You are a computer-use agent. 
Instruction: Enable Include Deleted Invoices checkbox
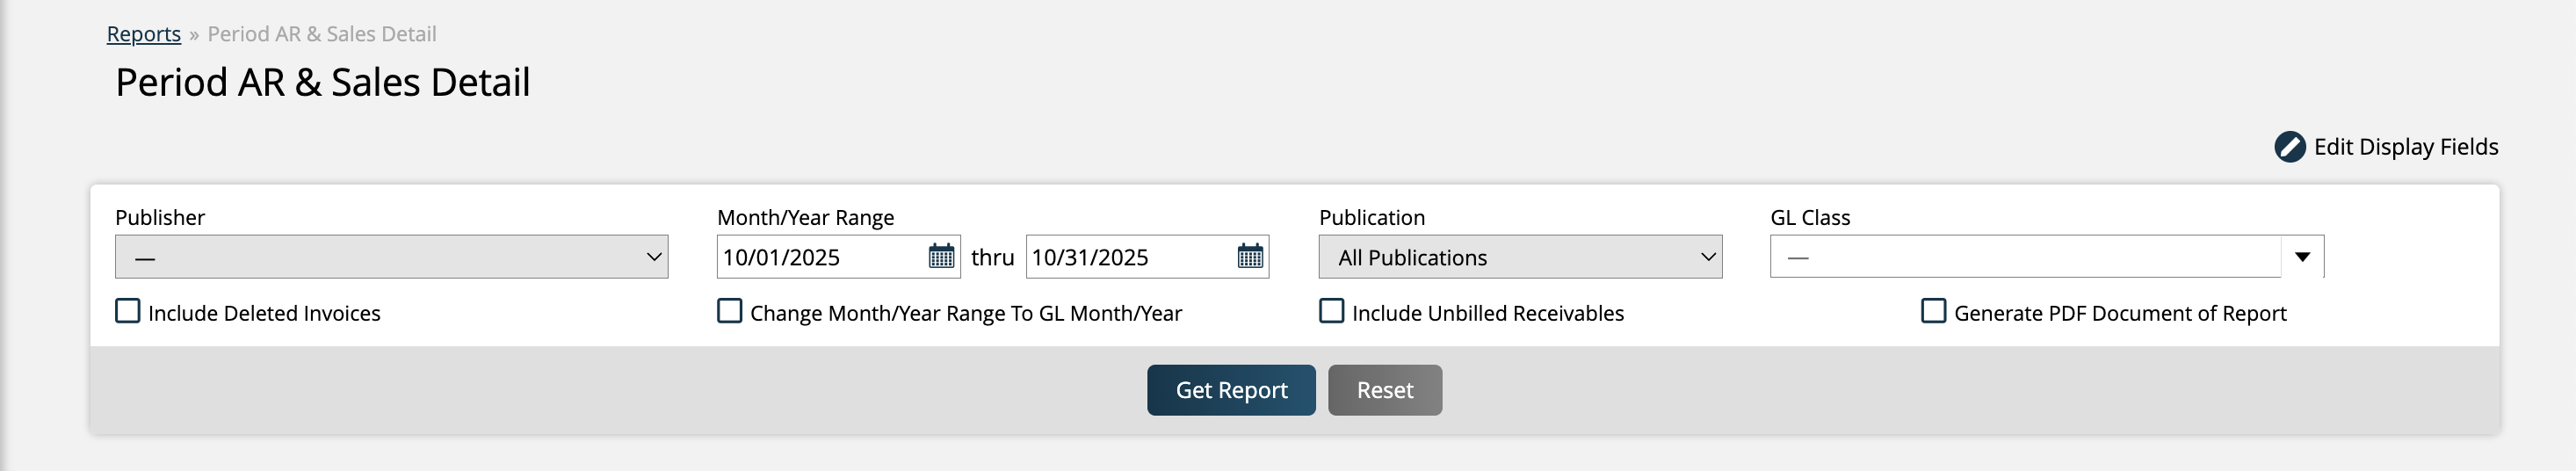click(x=128, y=312)
